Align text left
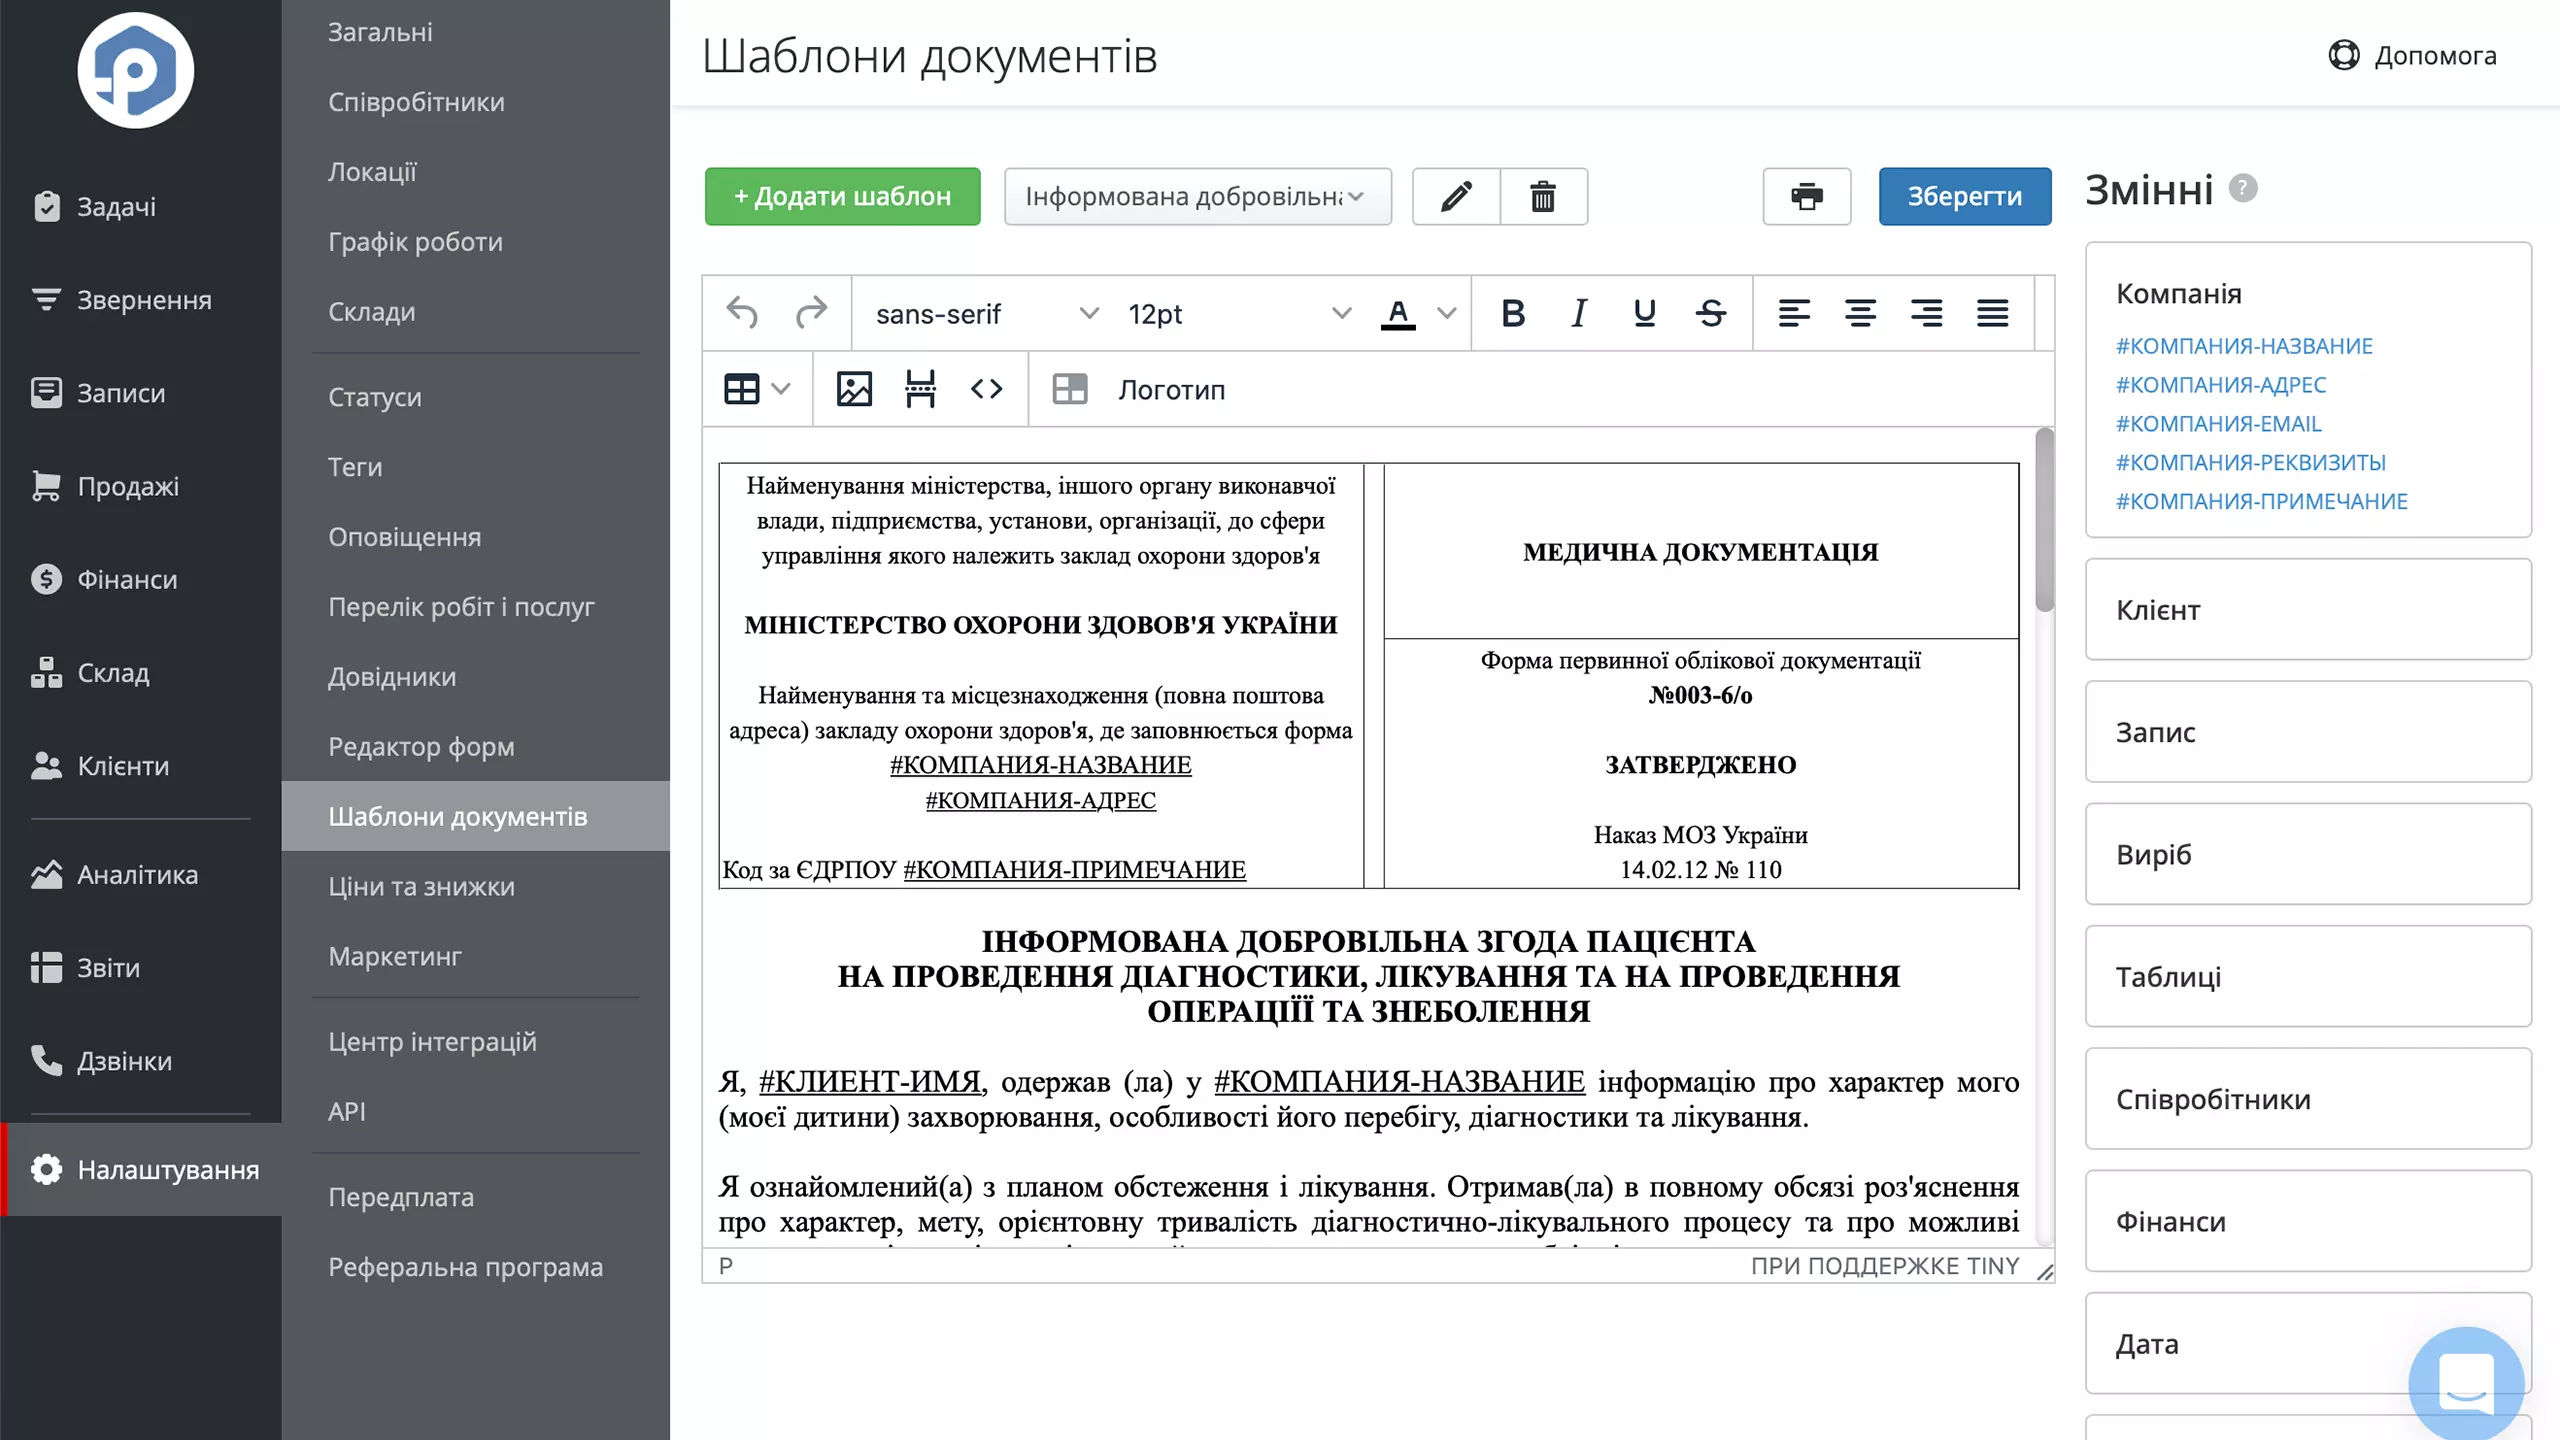Image resolution: width=2560 pixels, height=1440 pixels. tap(1794, 313)
